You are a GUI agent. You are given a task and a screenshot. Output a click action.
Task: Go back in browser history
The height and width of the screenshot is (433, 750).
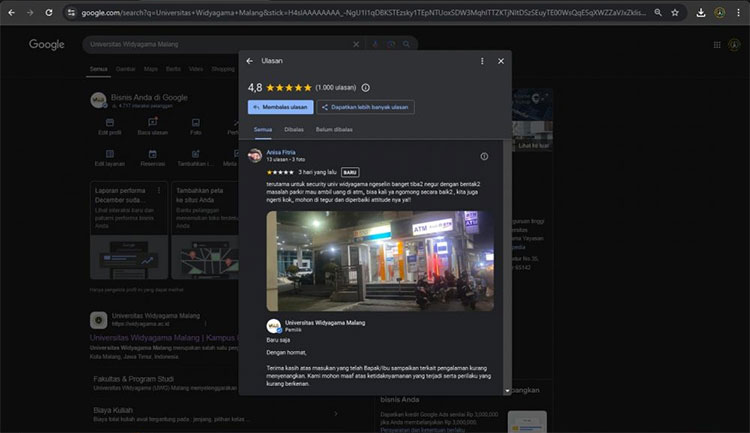point(11,13)
